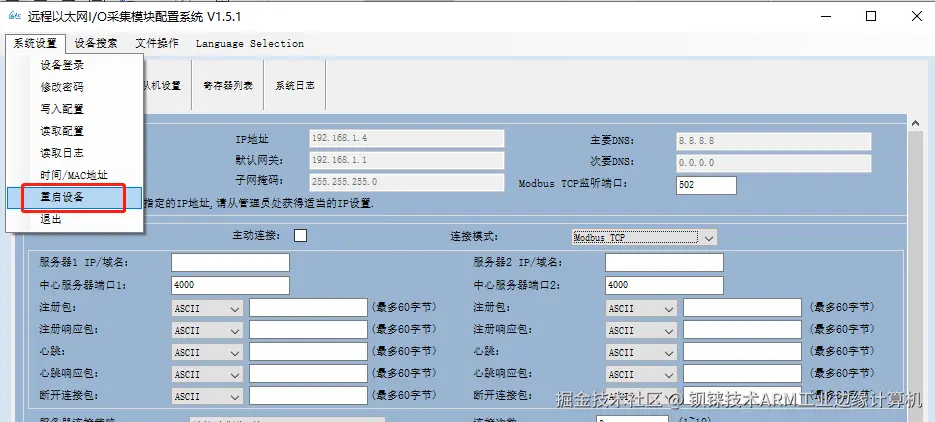The height and width of the screenshot is (422, 935).
Task: Open server 2 注册响应包 ASCII dropdown
Action: tap(641, 330)
